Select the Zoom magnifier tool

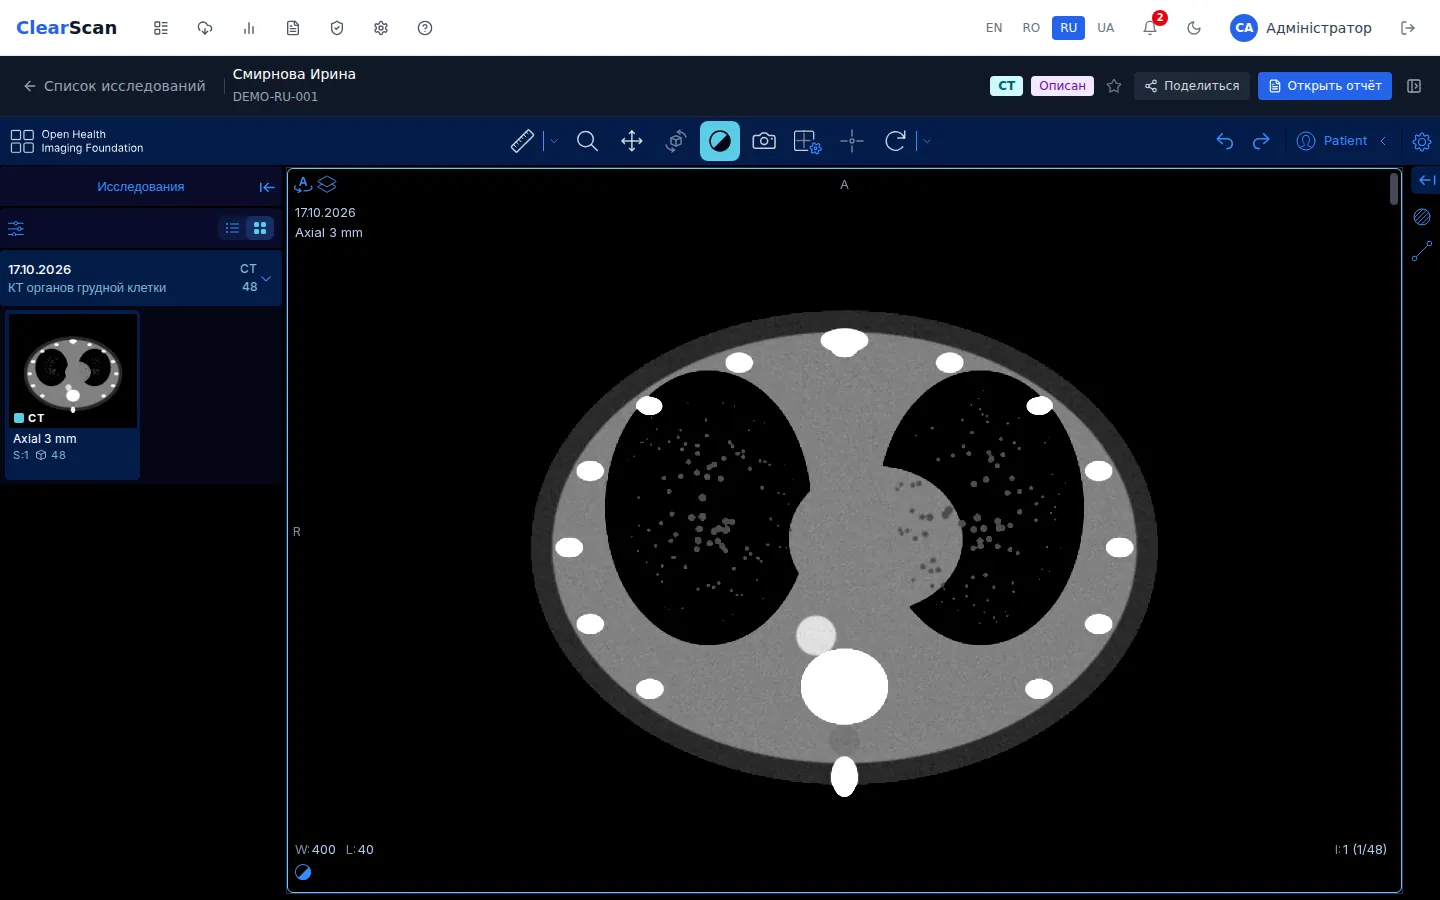pos(588,141)
